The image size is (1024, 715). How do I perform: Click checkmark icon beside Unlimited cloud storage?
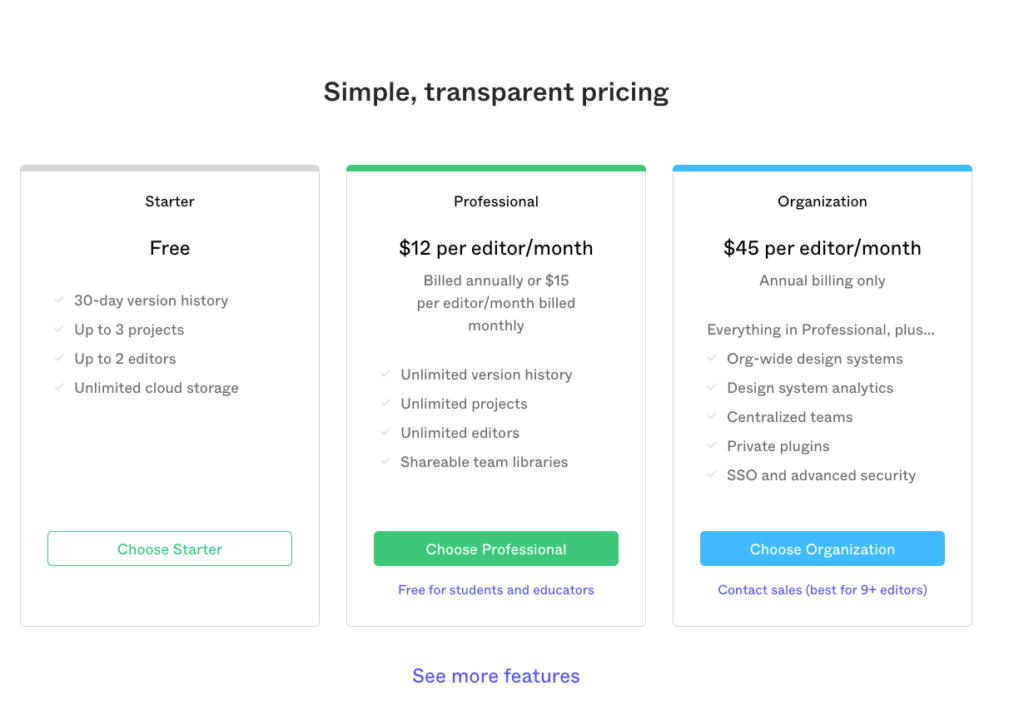point(59,387)
